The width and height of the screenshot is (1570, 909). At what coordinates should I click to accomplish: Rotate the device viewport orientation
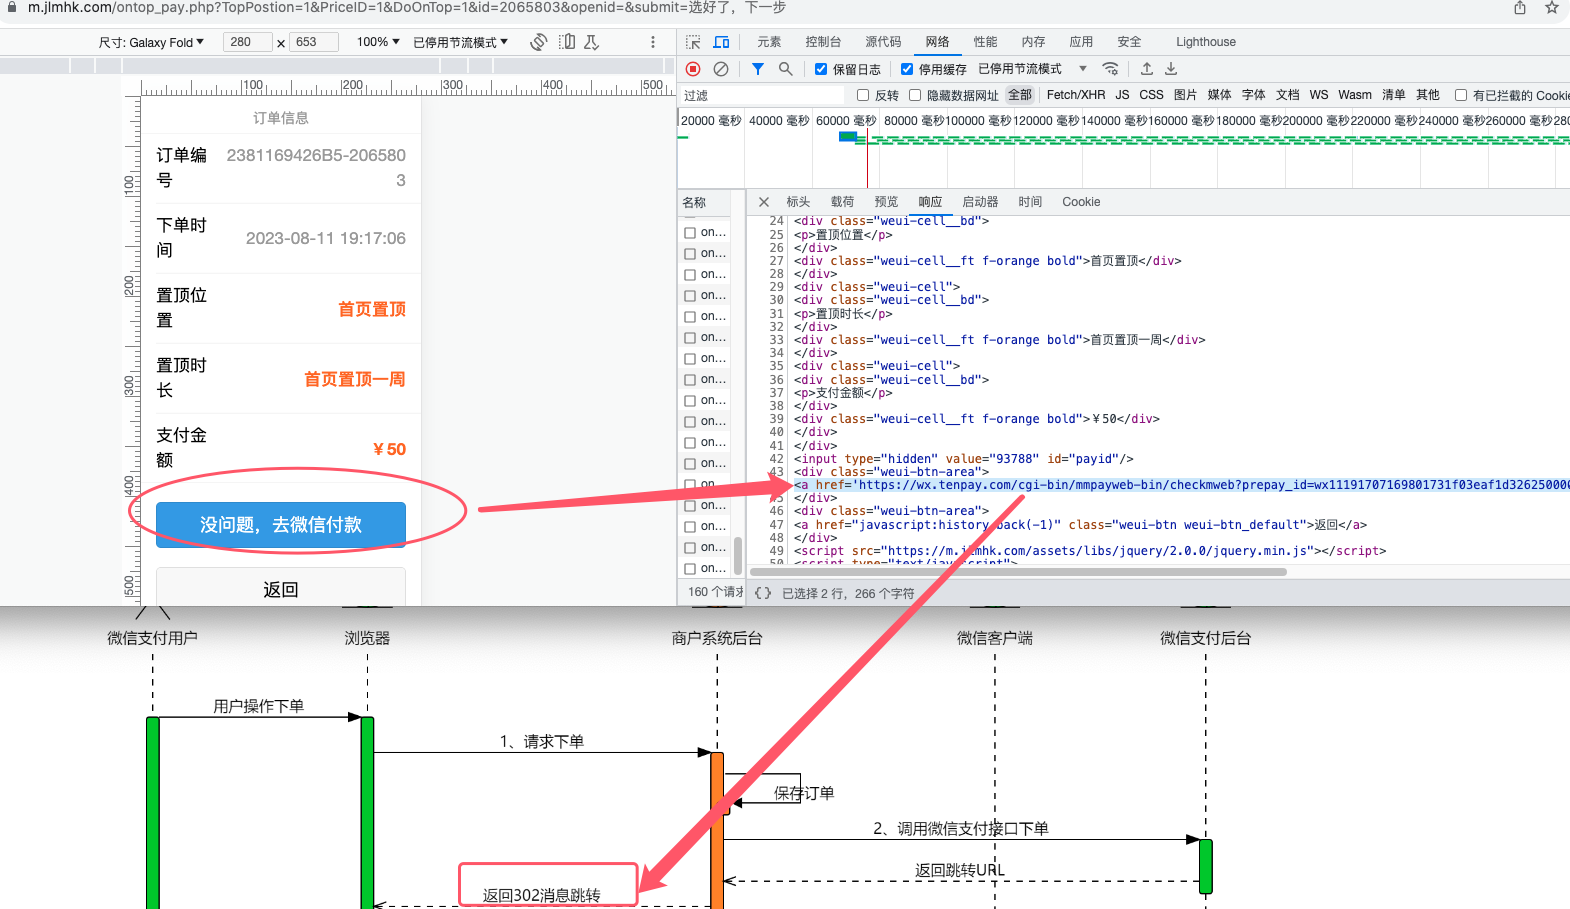point(539,42)
